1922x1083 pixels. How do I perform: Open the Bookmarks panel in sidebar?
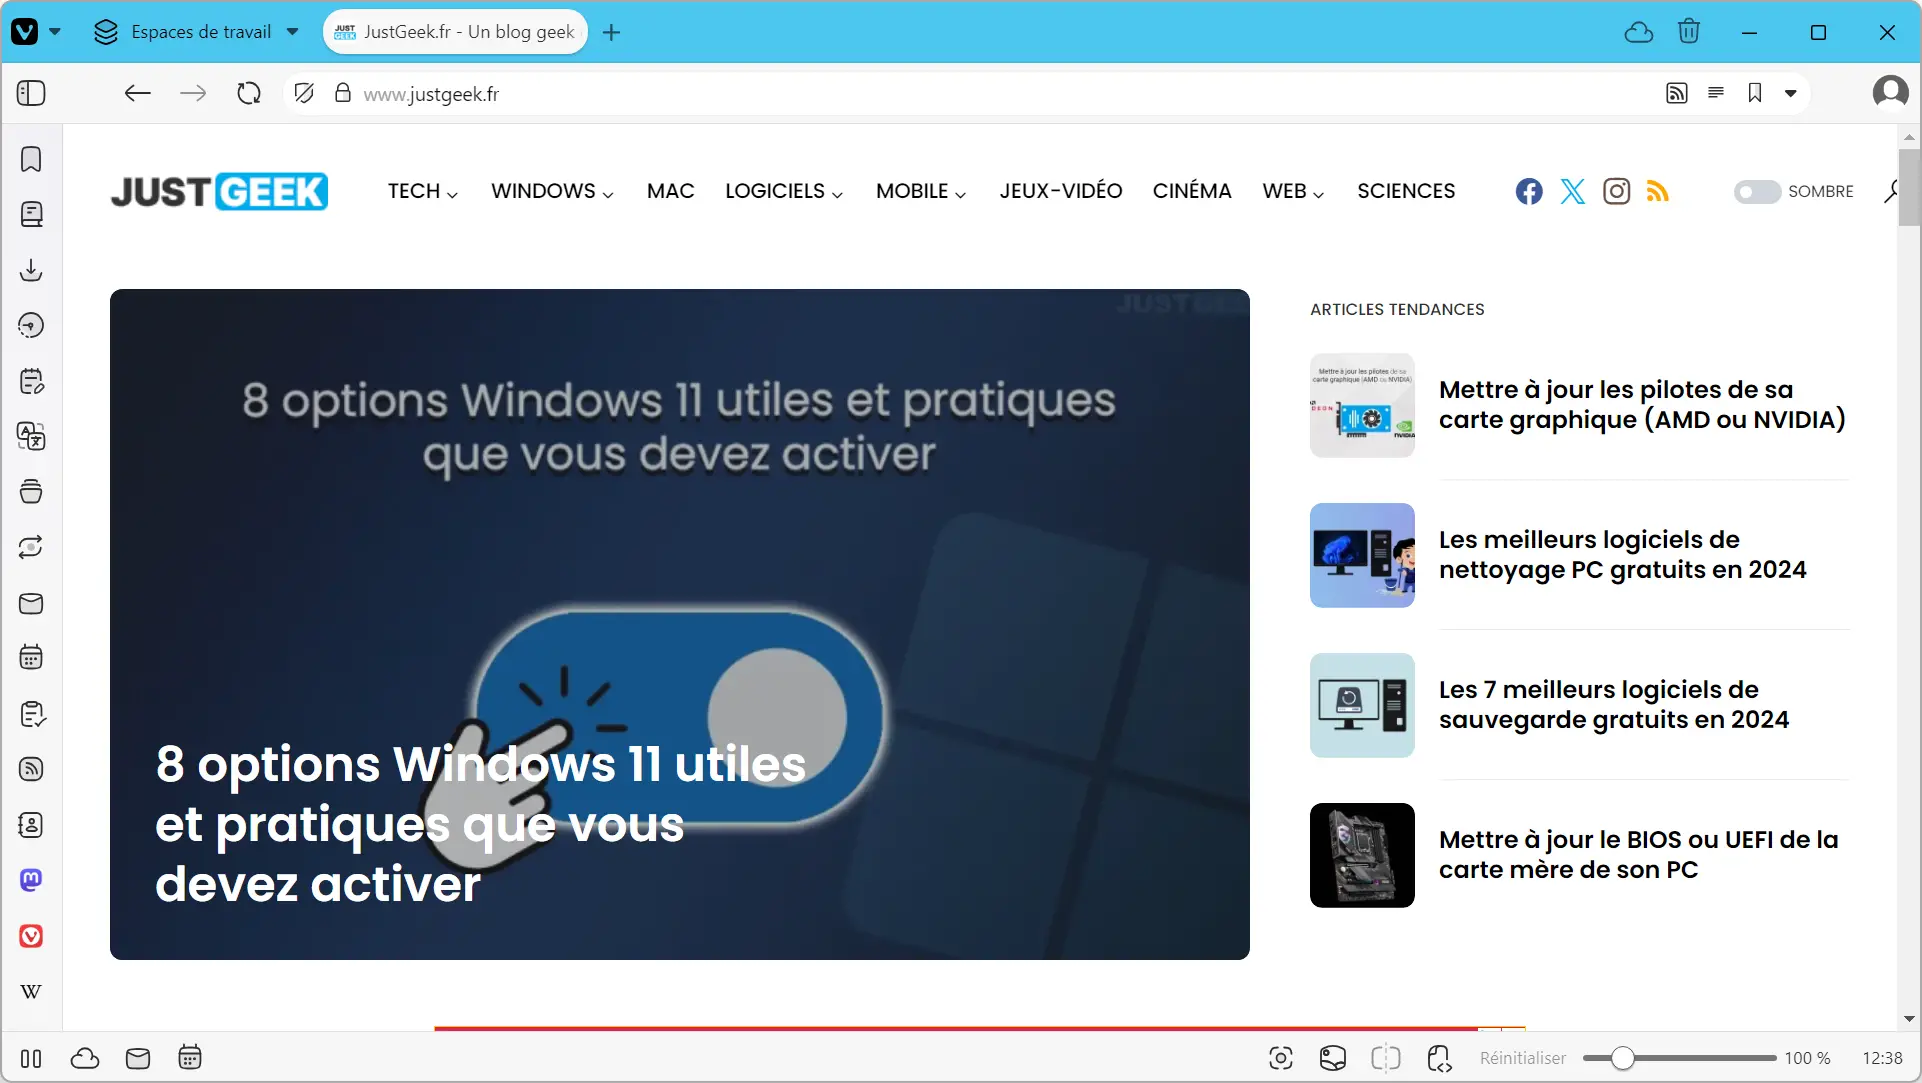tap(32, 159)
